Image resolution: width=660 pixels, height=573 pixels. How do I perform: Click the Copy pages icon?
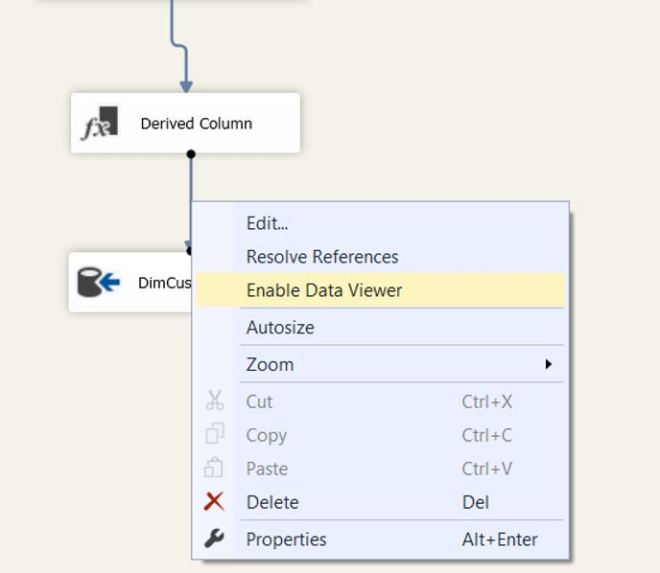pyautogui.click(x=215, y=435)
